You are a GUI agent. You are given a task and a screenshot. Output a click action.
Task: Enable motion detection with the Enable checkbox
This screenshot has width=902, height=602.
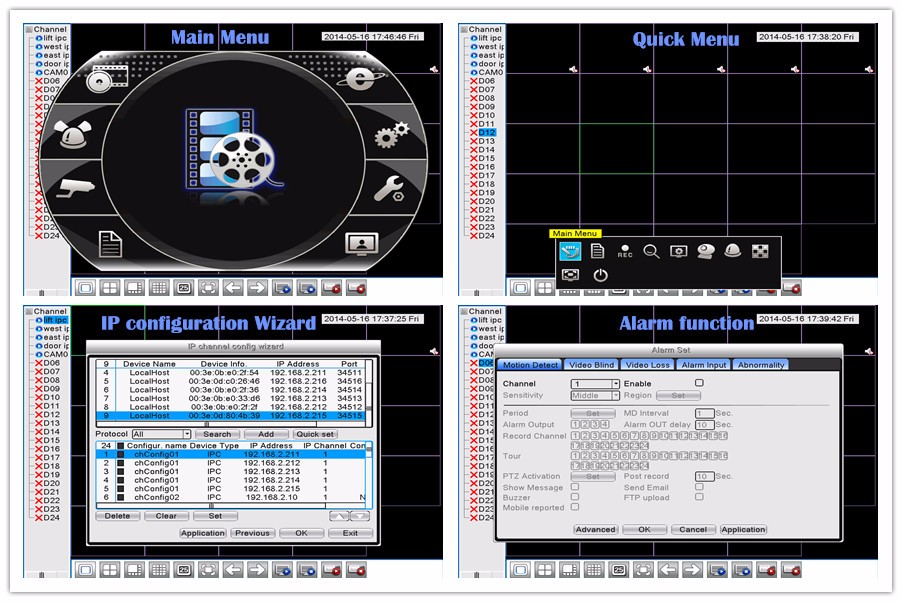click(699, 383)
